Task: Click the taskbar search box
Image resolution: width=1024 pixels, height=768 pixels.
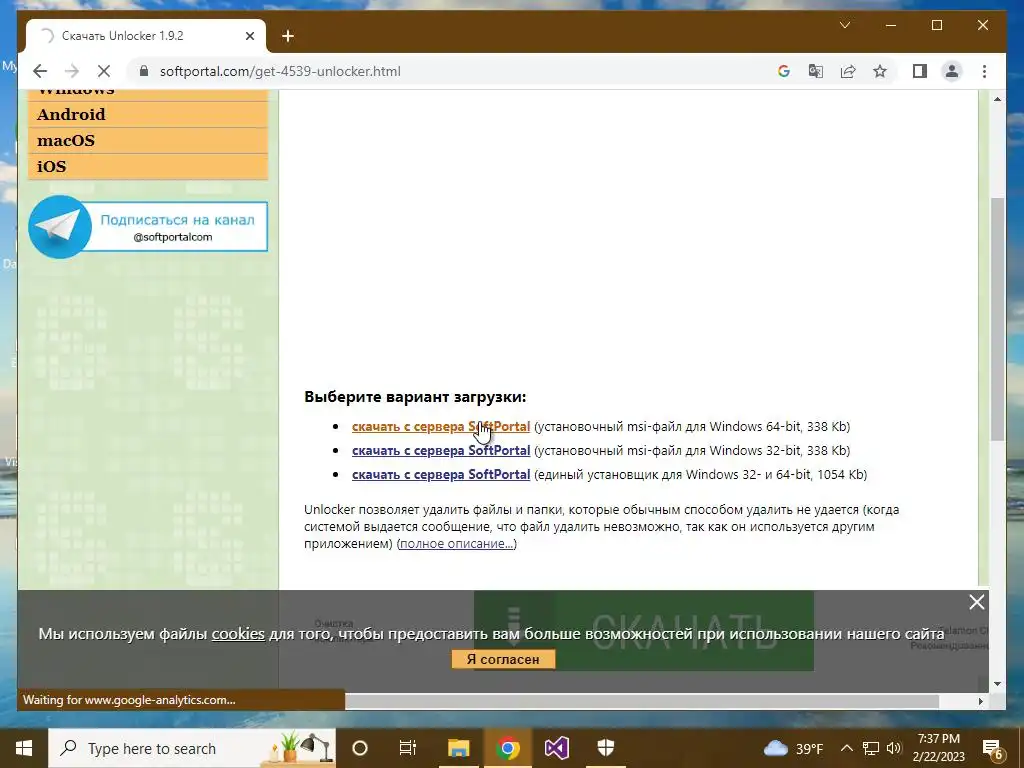Action: coord(192,748)
